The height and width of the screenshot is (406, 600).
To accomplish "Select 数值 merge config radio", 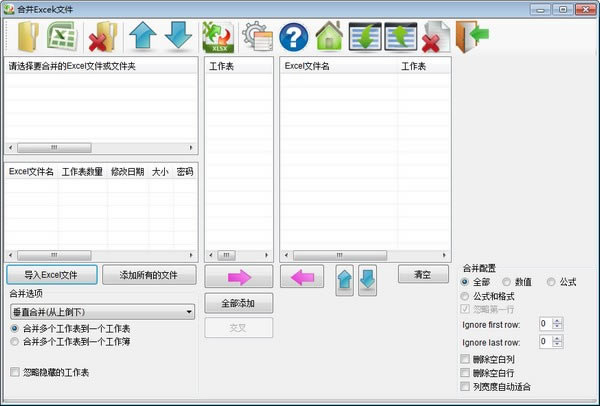I will tap(506, 282).
